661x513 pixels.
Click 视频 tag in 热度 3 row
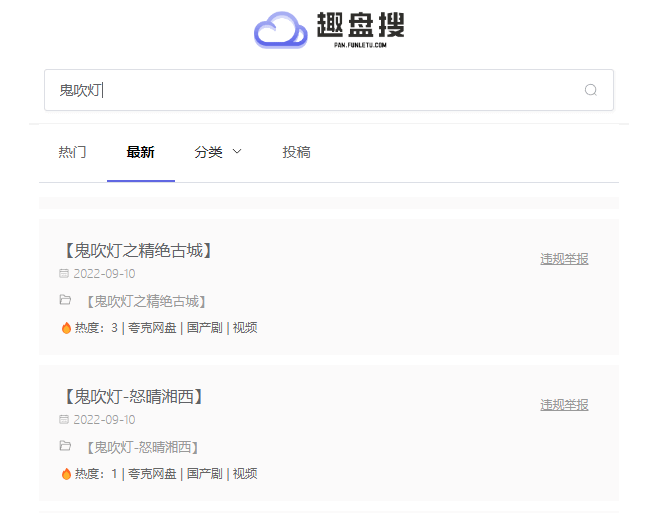click(245, 328)
